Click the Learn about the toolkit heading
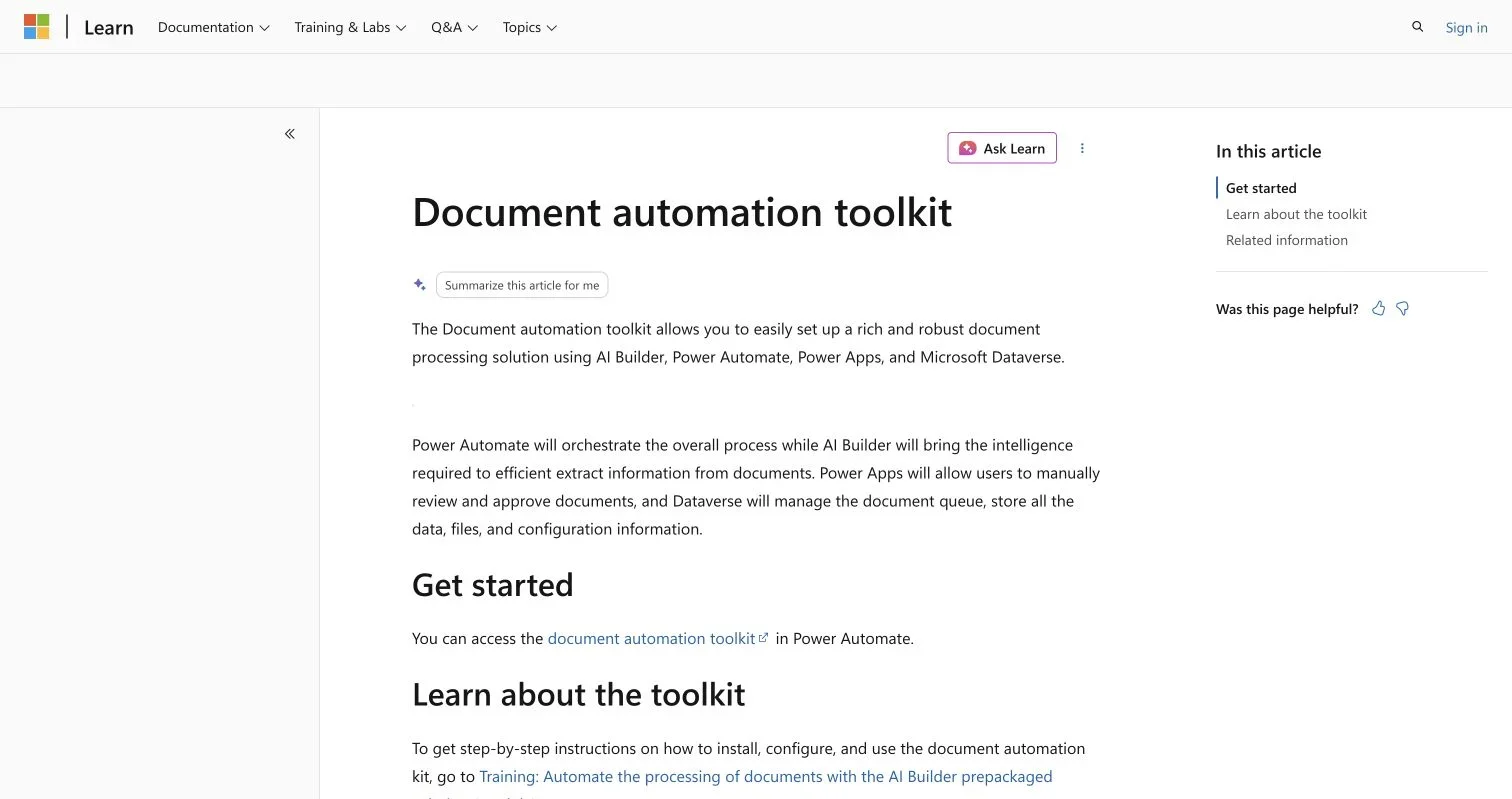Image resolution: width=1512 pixels, height=799 pixels. (x=579, y=694)
